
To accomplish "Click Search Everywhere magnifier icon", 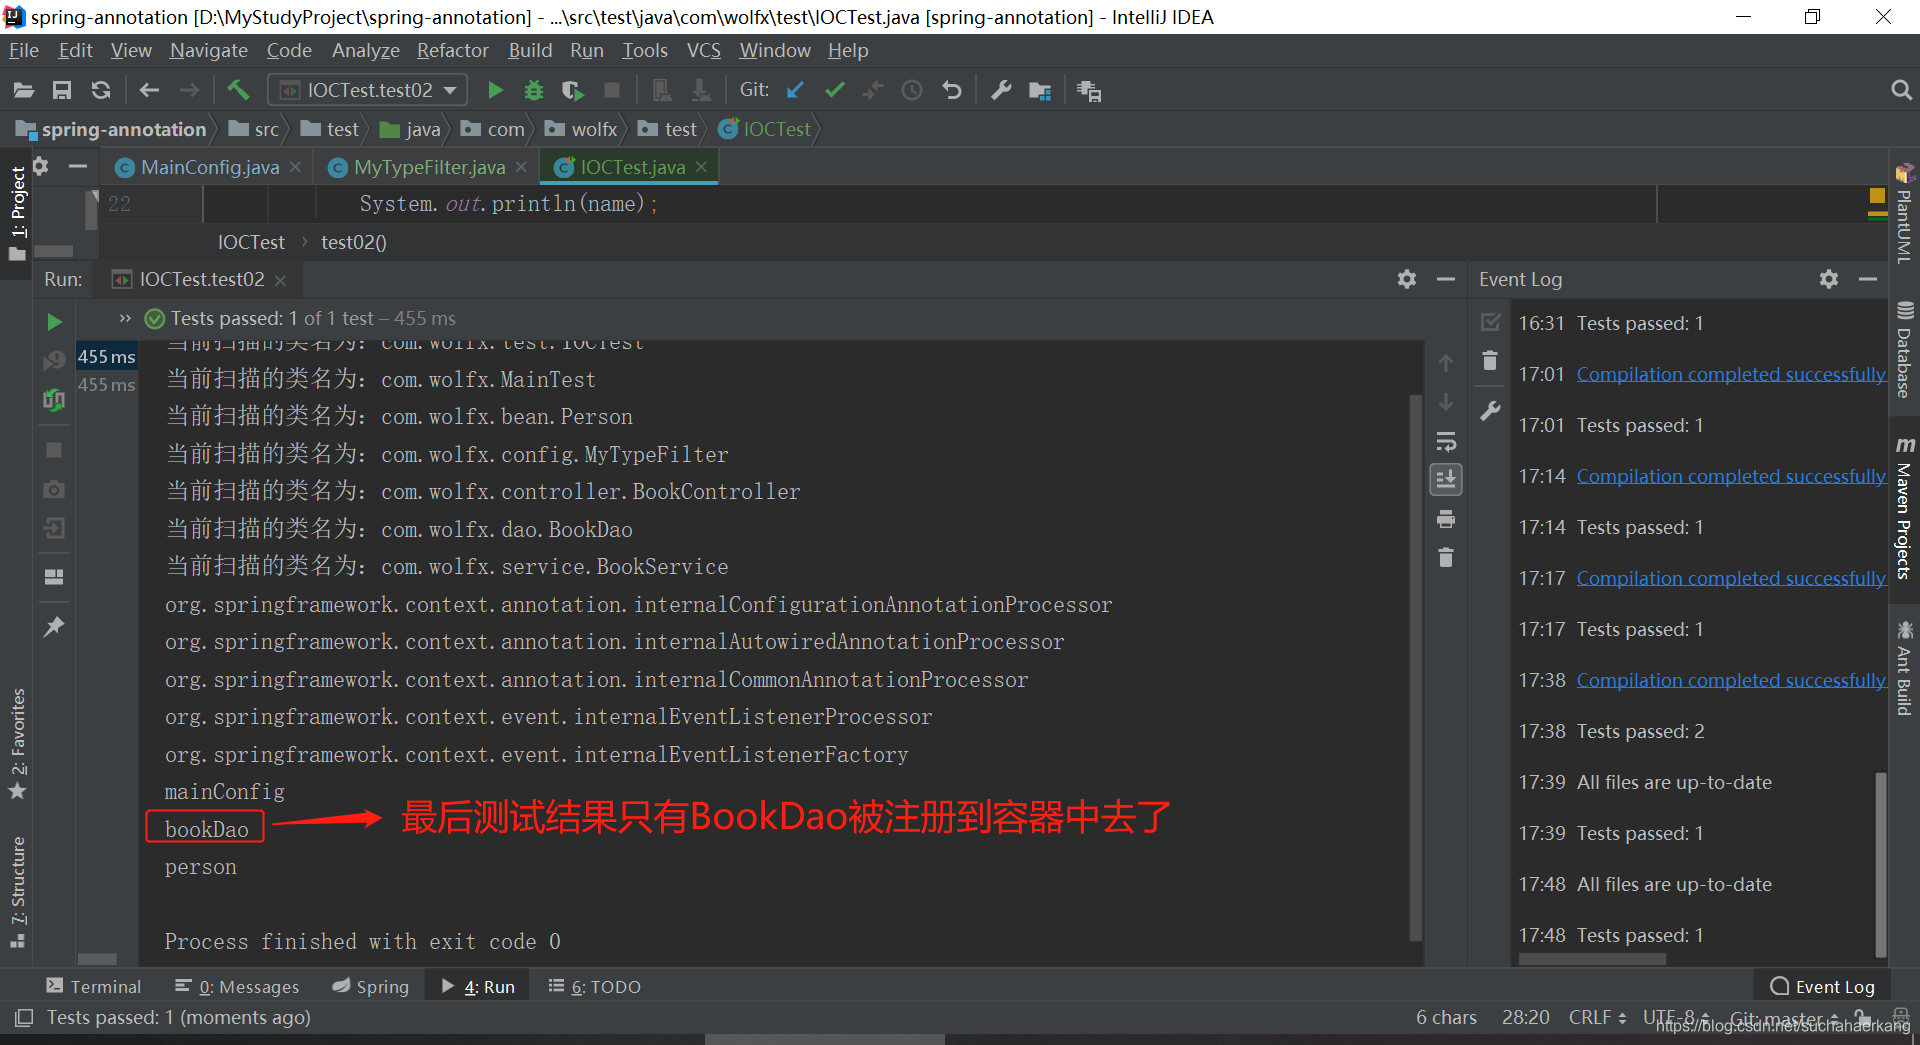I will tap(1901, 91).
